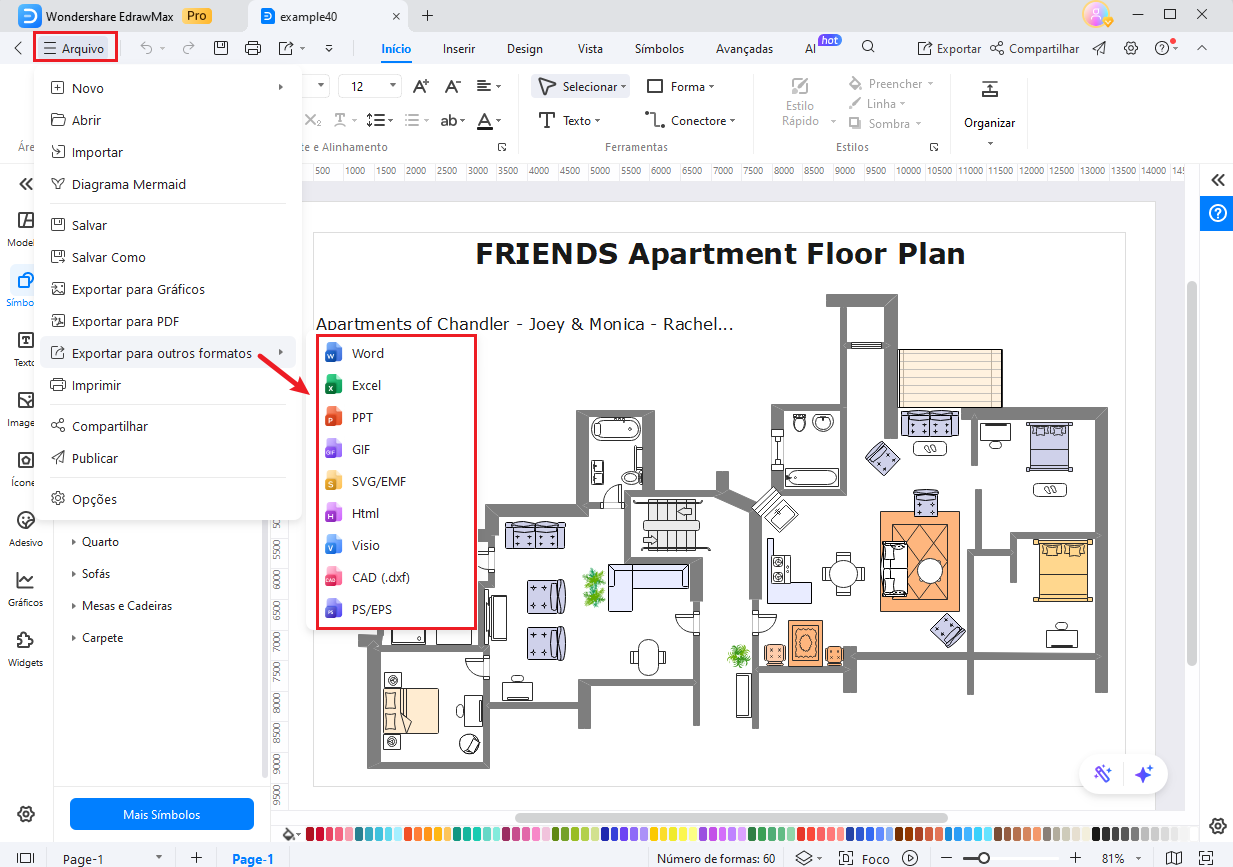Open help question mark dropdown

tap(1165, 48)
